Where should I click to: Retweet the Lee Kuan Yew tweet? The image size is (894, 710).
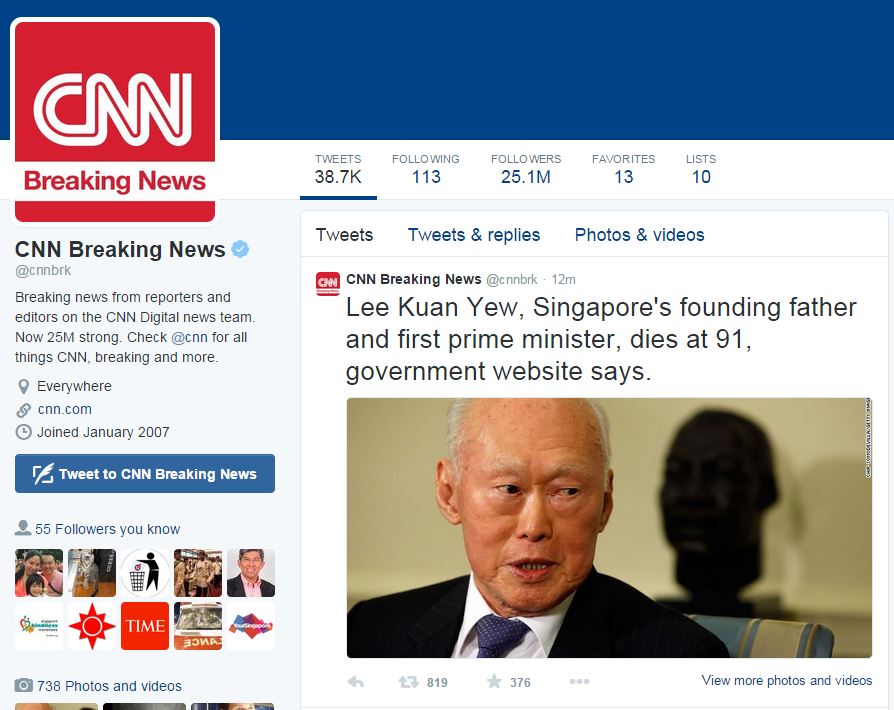[408, 681]
